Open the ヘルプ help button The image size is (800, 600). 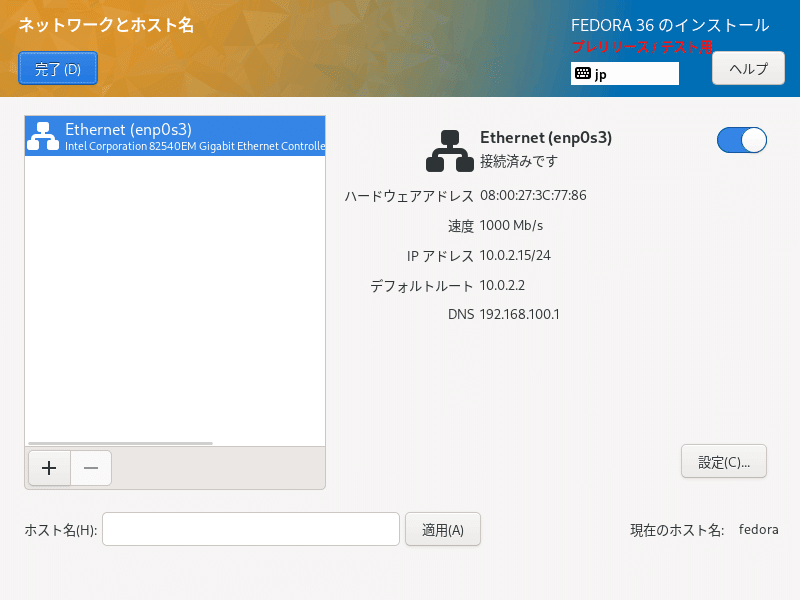point(748,68)
